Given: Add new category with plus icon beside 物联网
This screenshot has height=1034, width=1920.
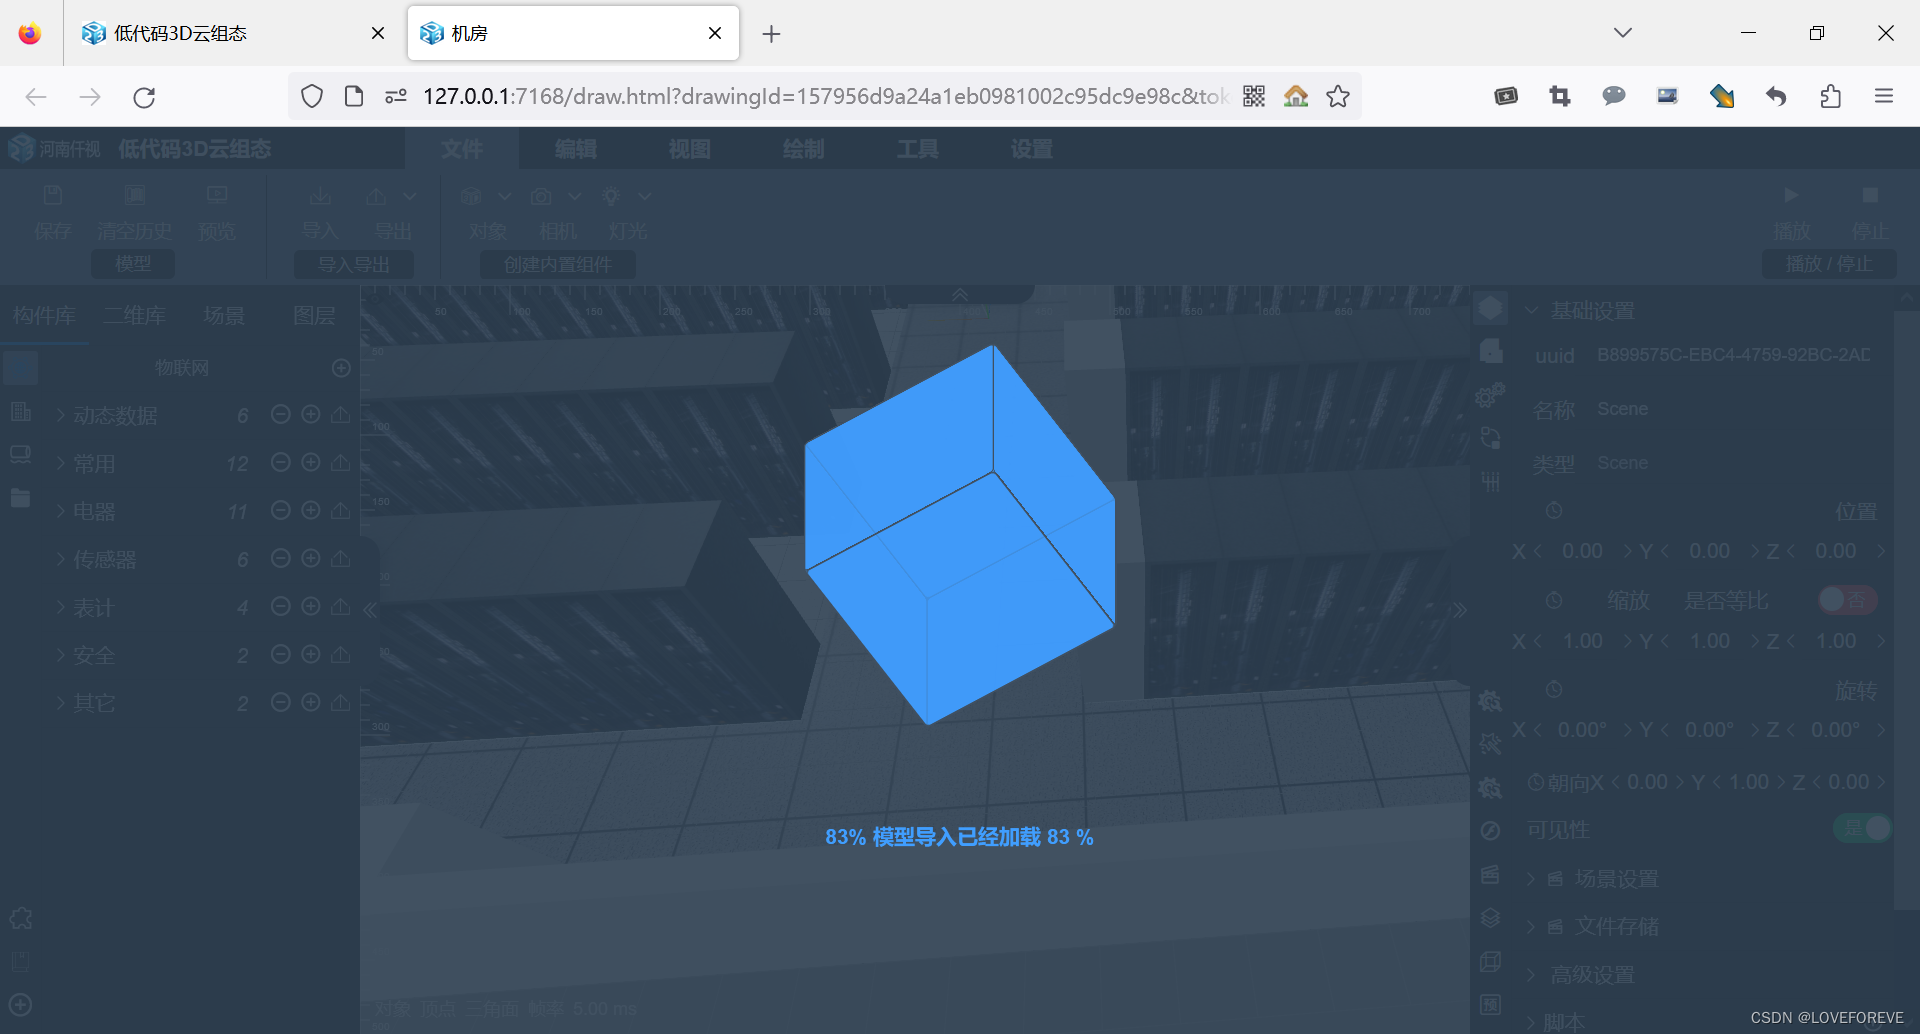Looking at the screenshot, I should pos(341,368).
